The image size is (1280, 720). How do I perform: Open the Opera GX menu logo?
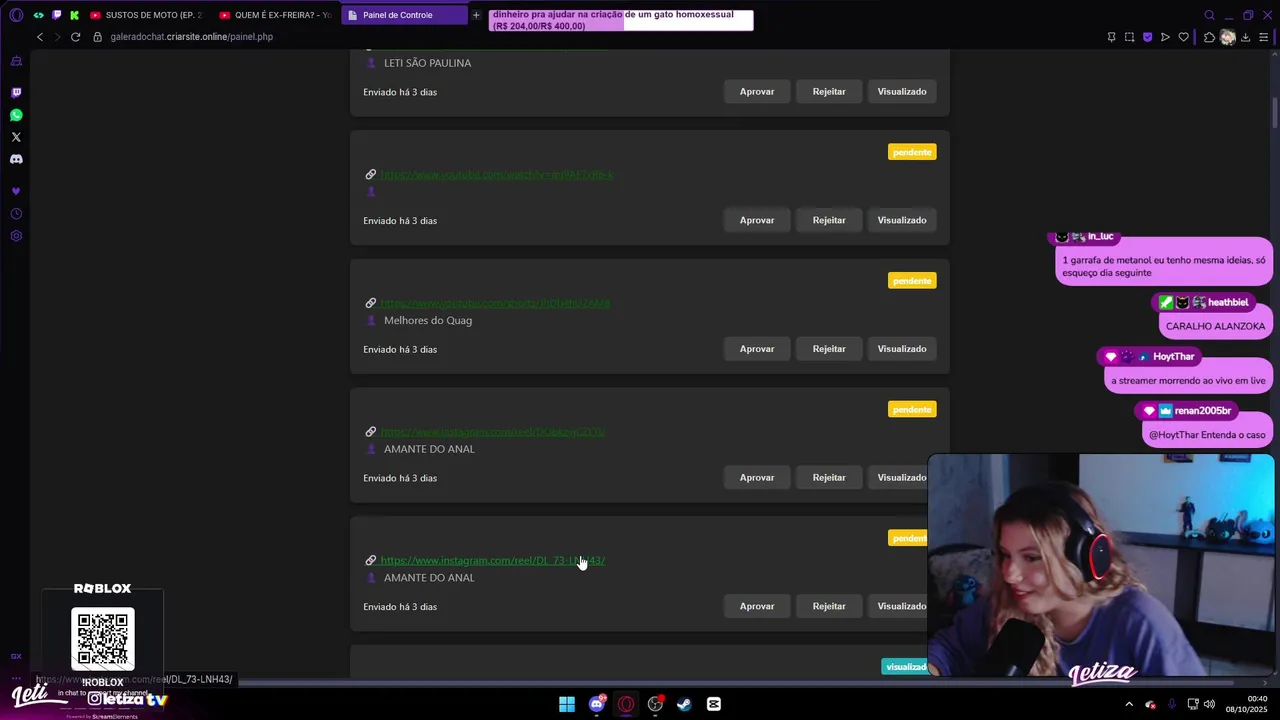pos(16,15)
